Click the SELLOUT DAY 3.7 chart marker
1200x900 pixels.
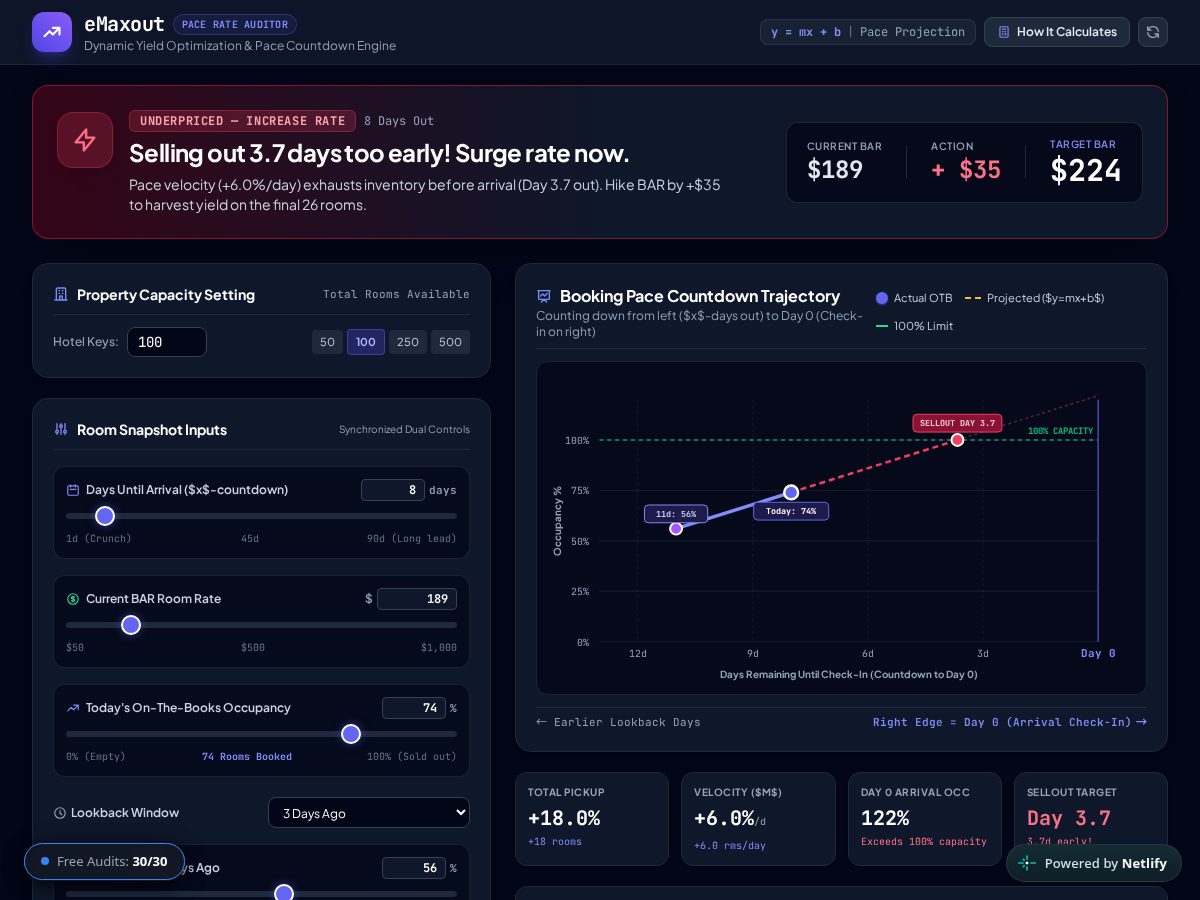click(957, 423)
